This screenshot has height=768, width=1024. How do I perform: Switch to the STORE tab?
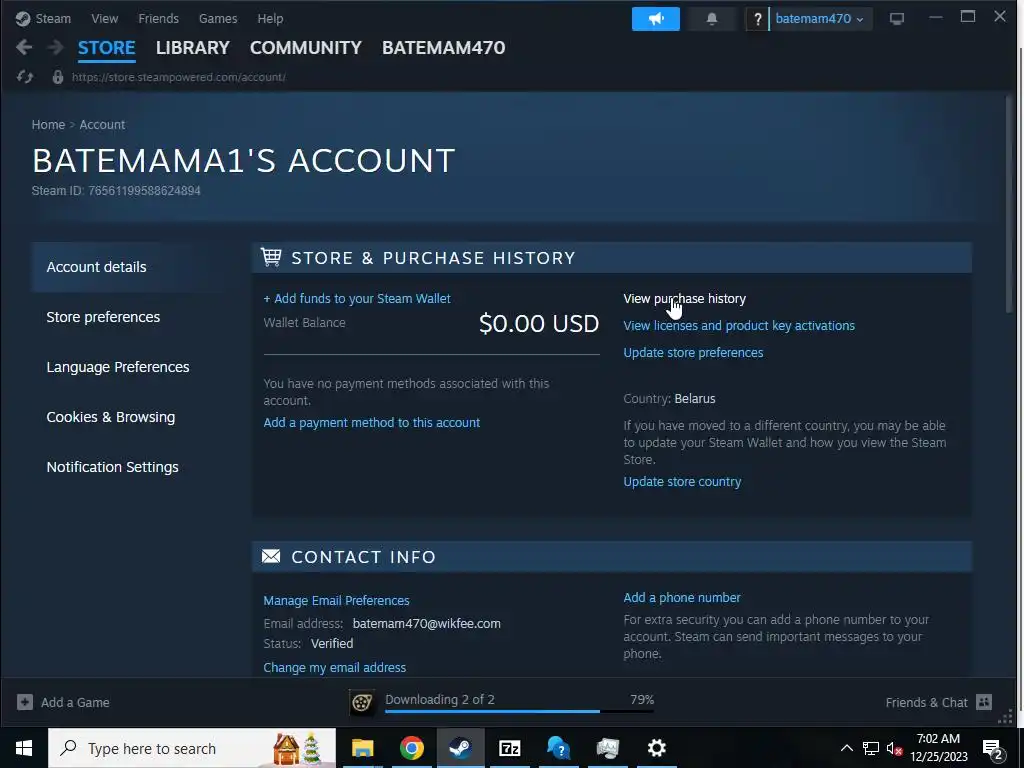[x=106, y=48]
